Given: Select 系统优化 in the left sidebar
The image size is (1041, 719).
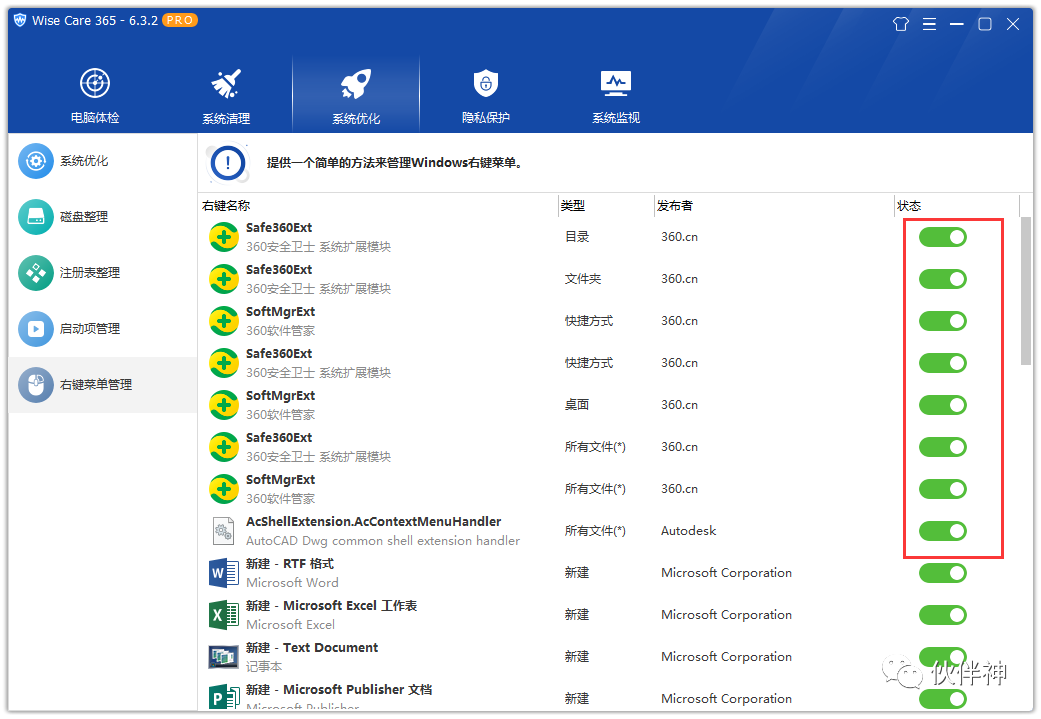Looking at the screenshot, I should pos(103,161).
